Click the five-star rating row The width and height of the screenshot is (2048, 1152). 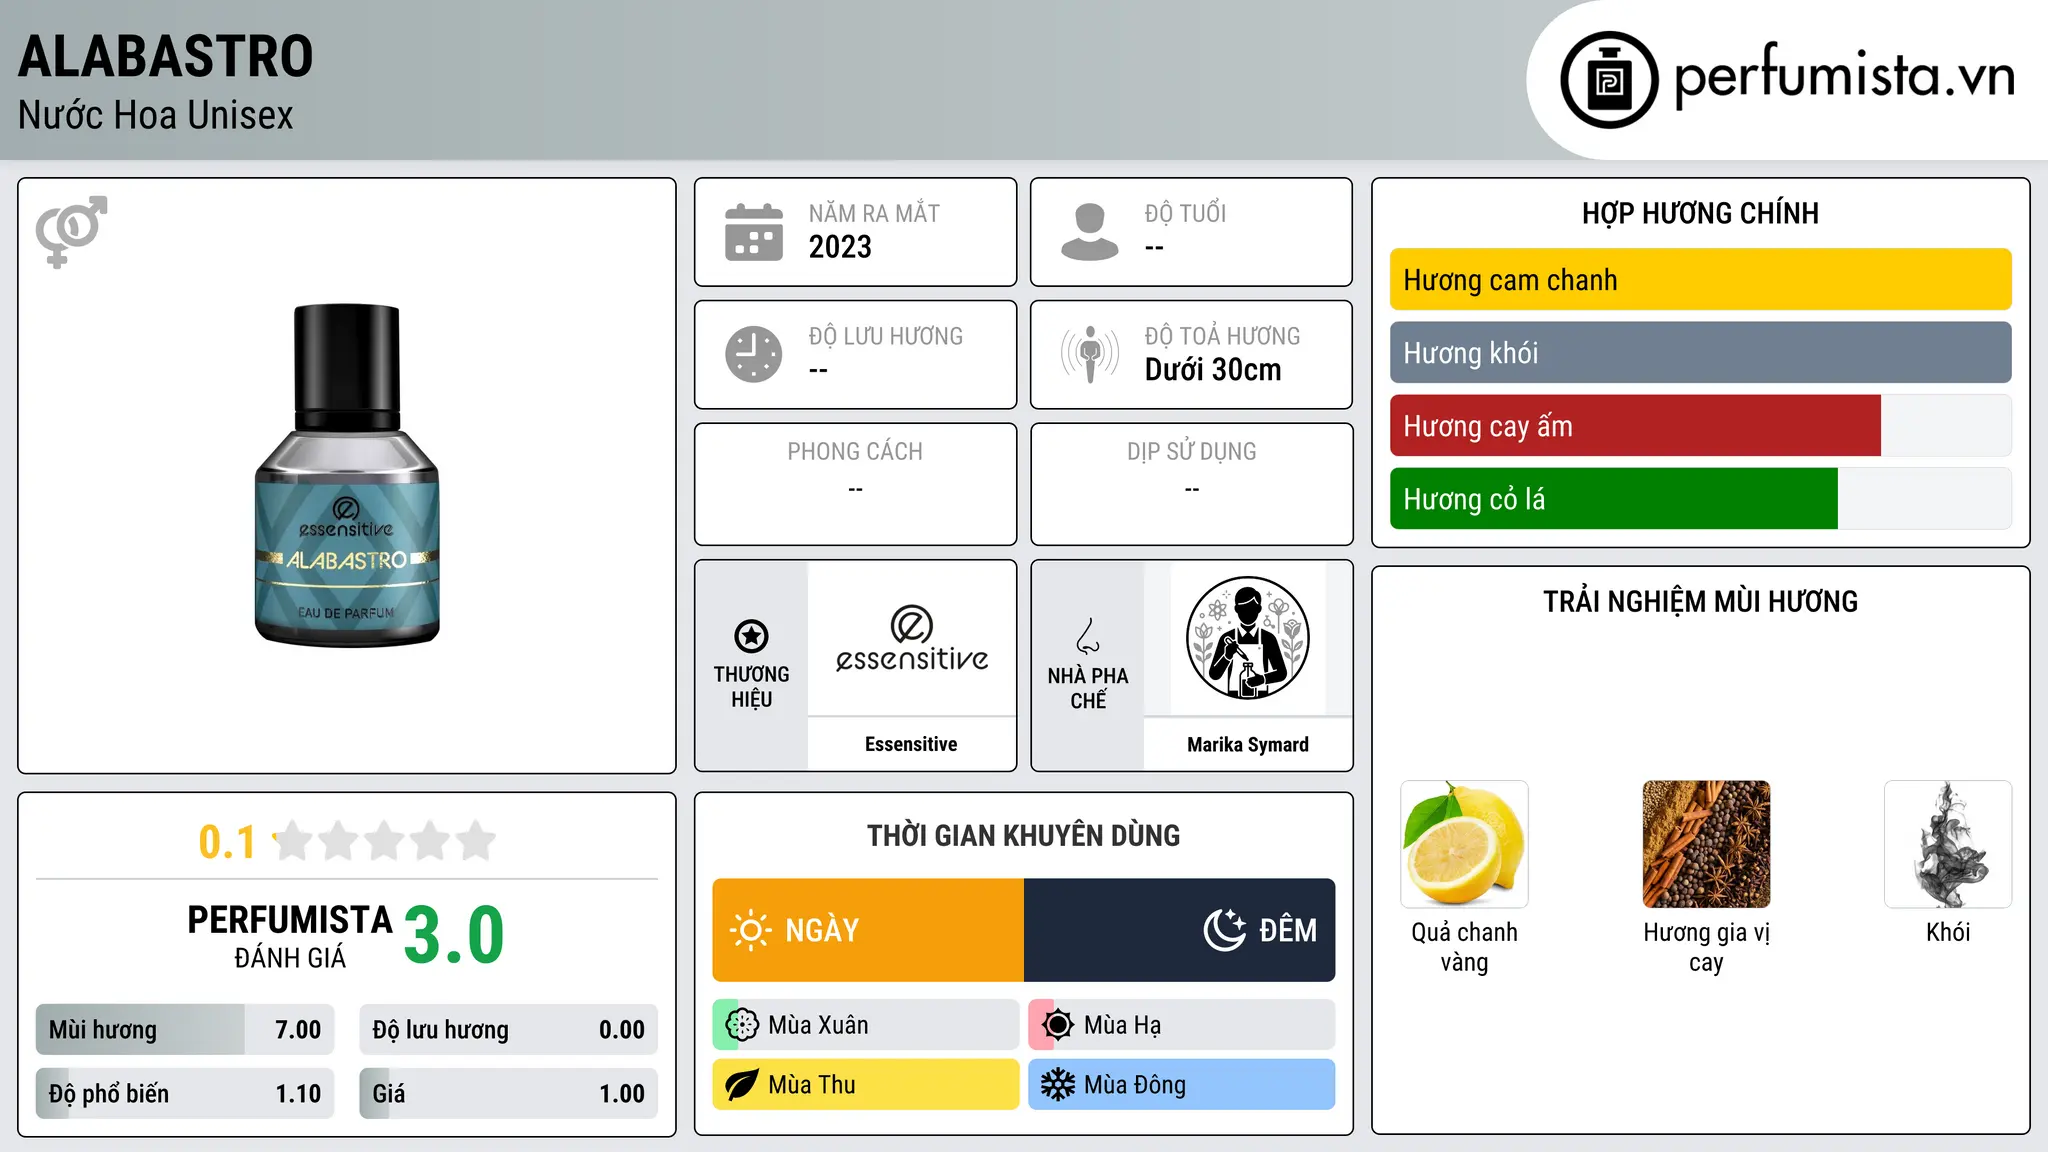coord(385,841)
